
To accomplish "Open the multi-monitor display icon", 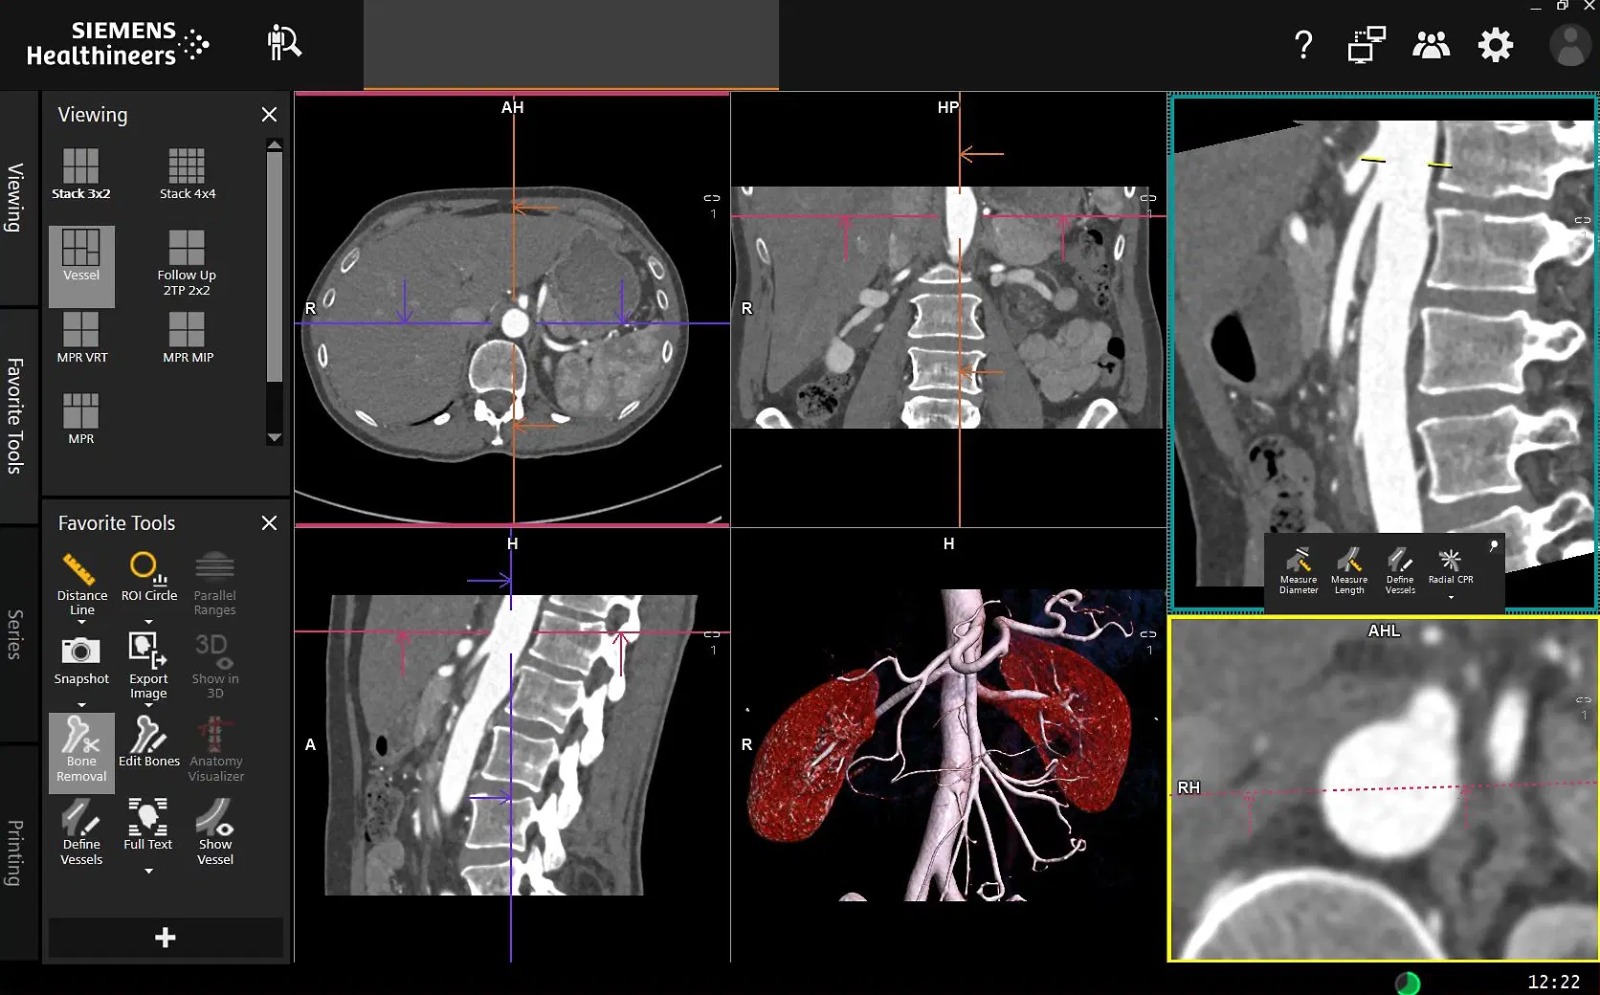I will (x=1366, y=45).
